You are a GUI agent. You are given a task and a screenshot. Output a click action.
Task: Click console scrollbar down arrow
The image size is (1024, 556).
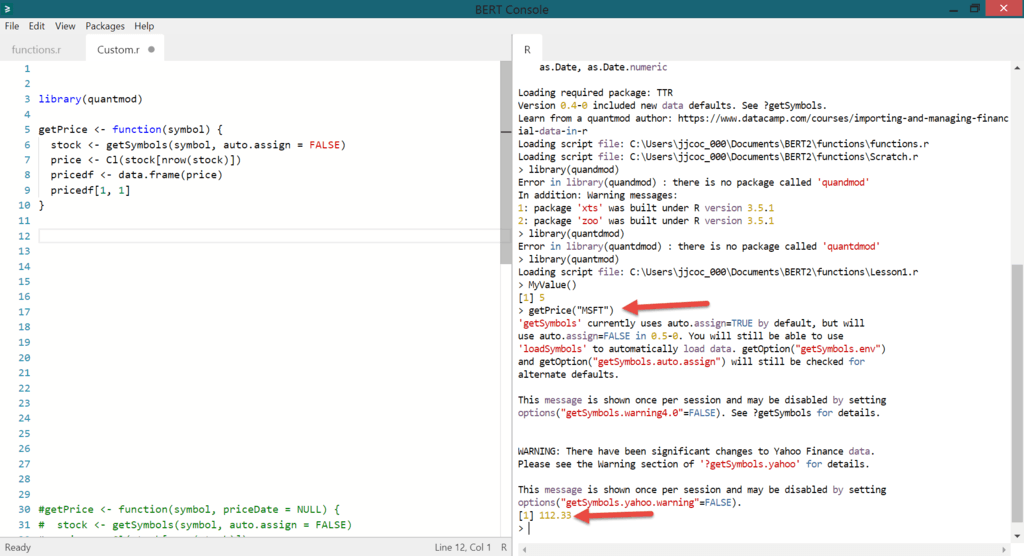[x=1017, y=536]
